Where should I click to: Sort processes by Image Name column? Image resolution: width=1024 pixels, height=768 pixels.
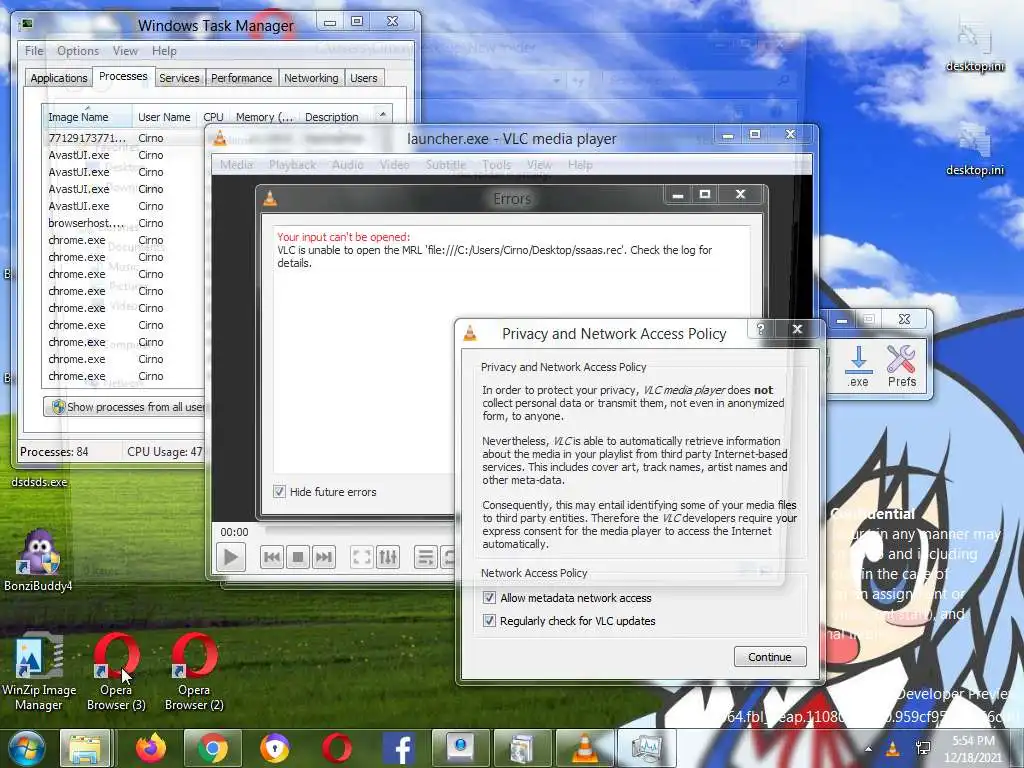(87, 117)
